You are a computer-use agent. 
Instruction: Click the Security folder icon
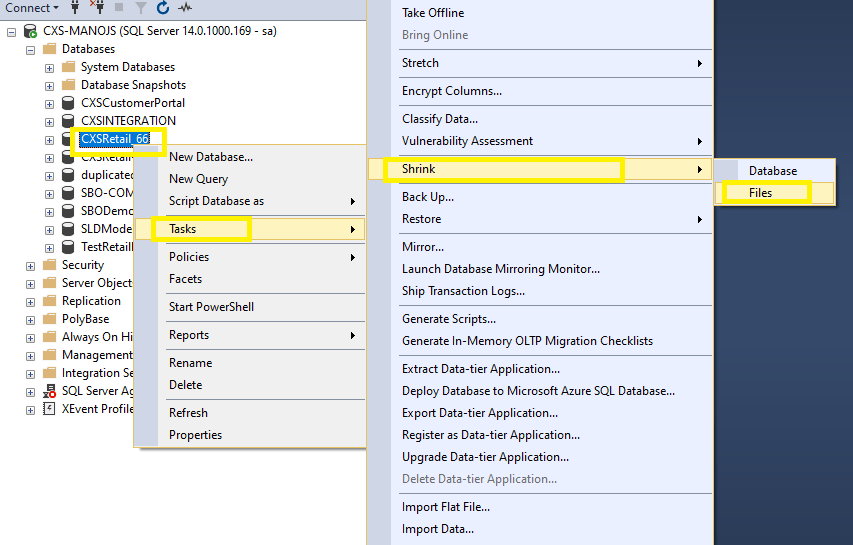[50, 264]
